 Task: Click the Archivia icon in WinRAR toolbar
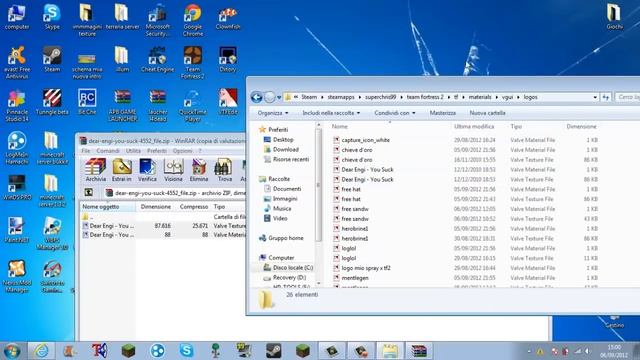point(96,170)
